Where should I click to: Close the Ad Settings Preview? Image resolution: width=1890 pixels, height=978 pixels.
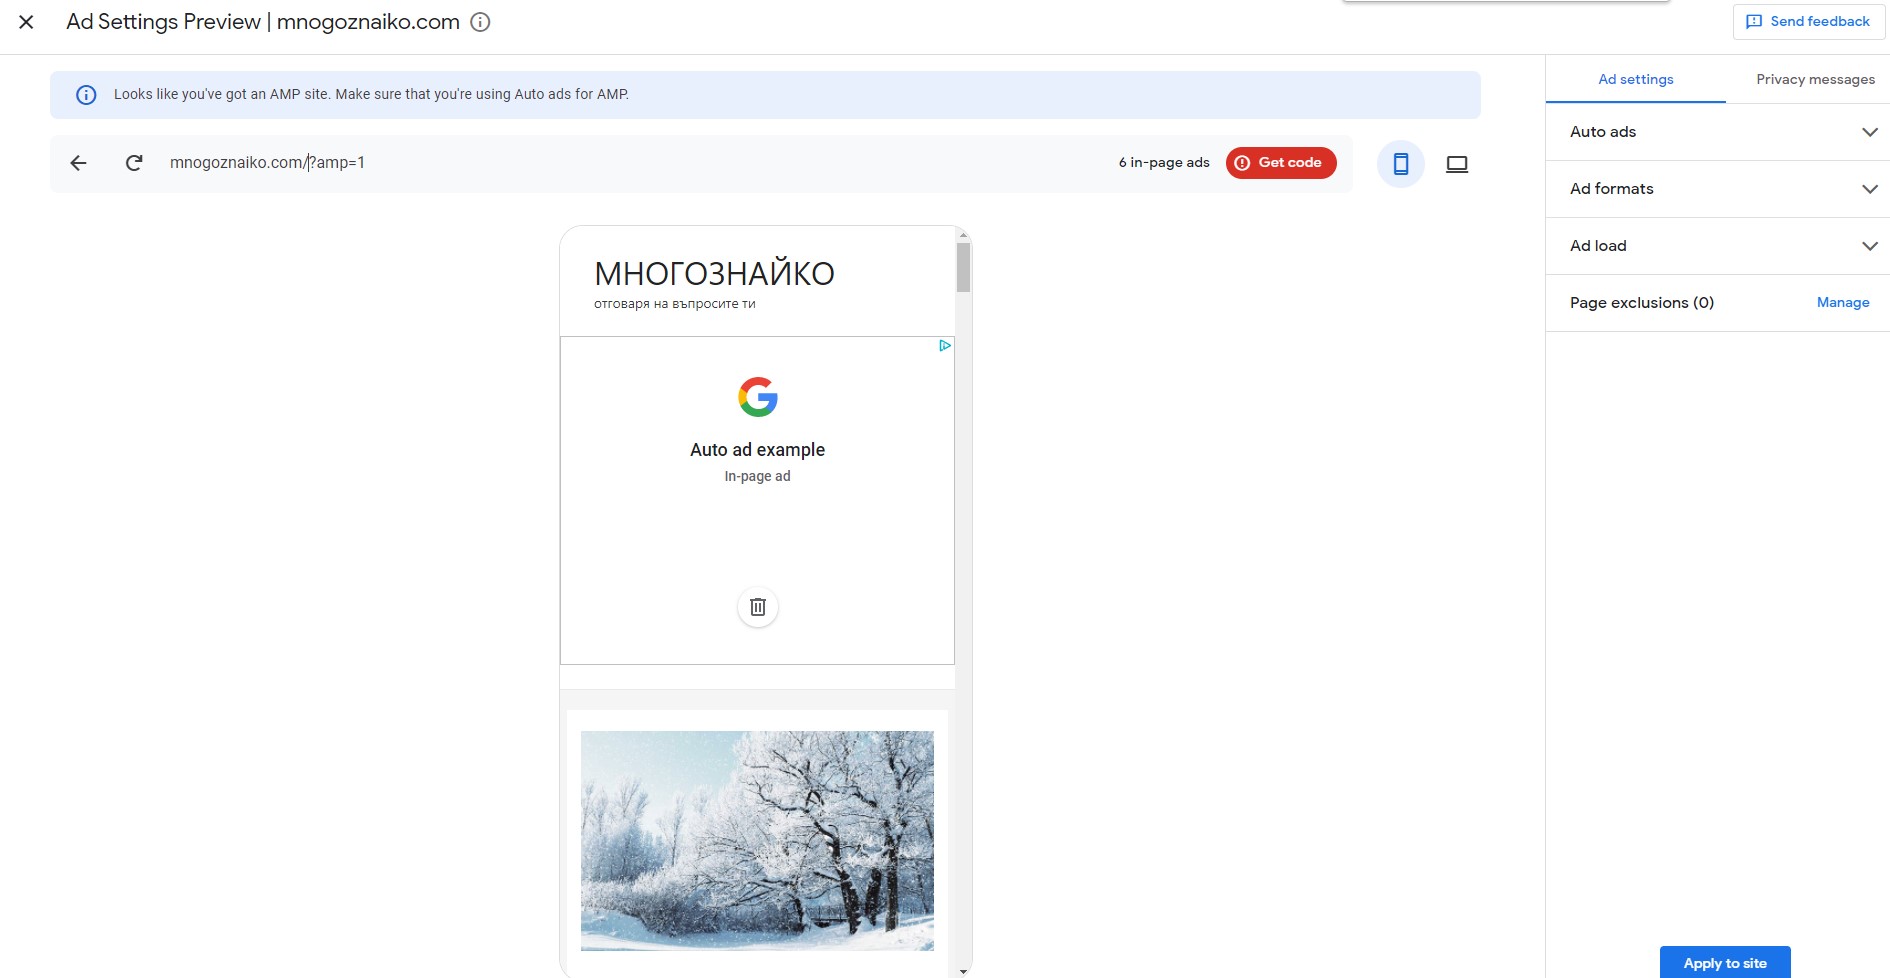pos(27,22)
